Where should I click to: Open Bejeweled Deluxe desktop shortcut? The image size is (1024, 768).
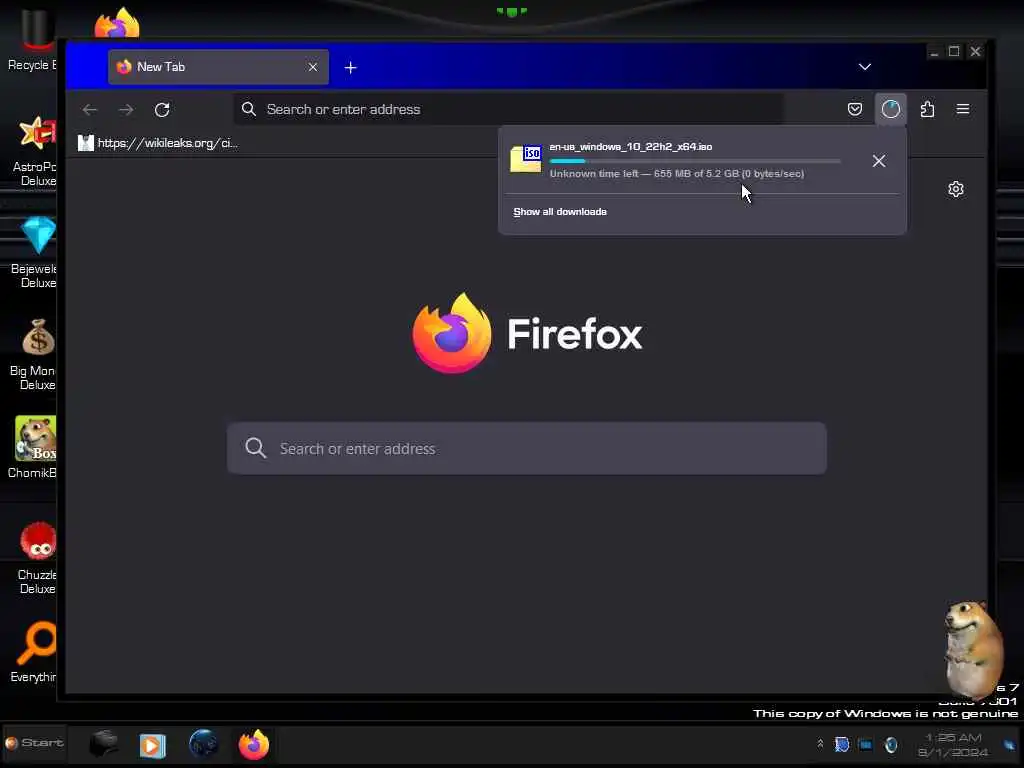click(x=36, y=252)
